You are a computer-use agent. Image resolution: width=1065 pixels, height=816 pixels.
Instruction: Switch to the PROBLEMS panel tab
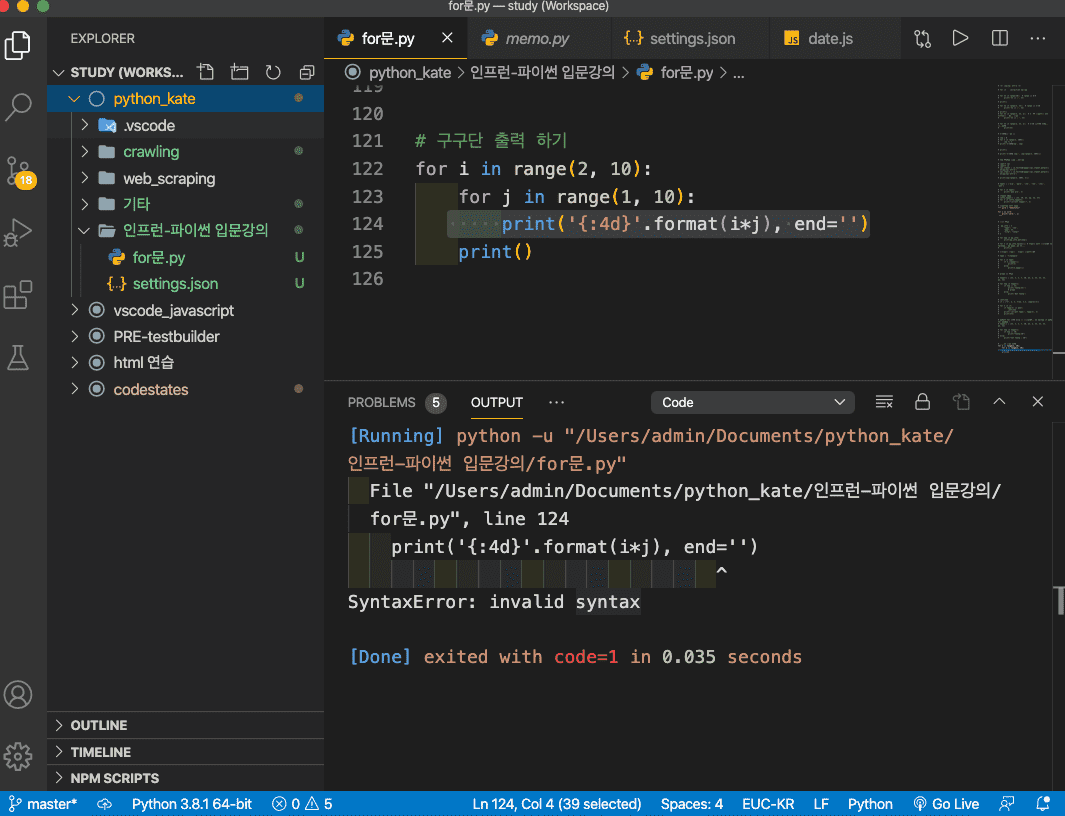381,402
